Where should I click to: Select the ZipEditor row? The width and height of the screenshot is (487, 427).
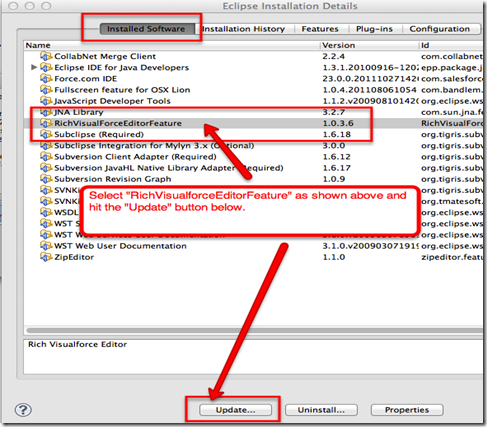(x=253, y=257)
